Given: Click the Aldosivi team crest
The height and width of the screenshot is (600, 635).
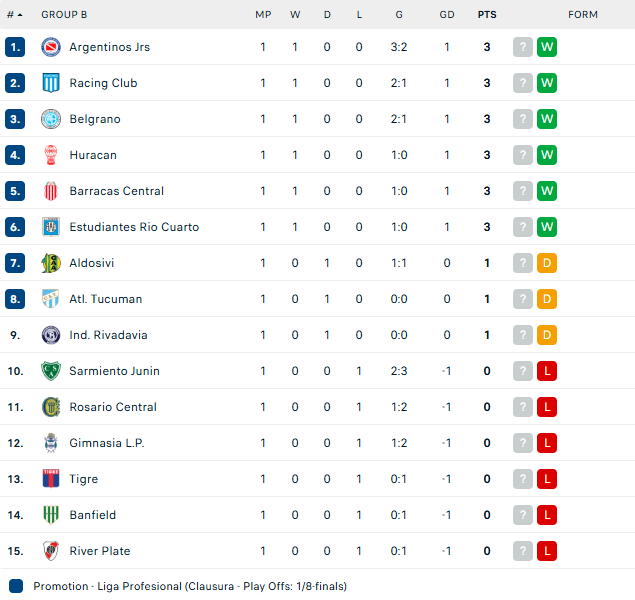Looking at the screenshot, I should 51,263.
